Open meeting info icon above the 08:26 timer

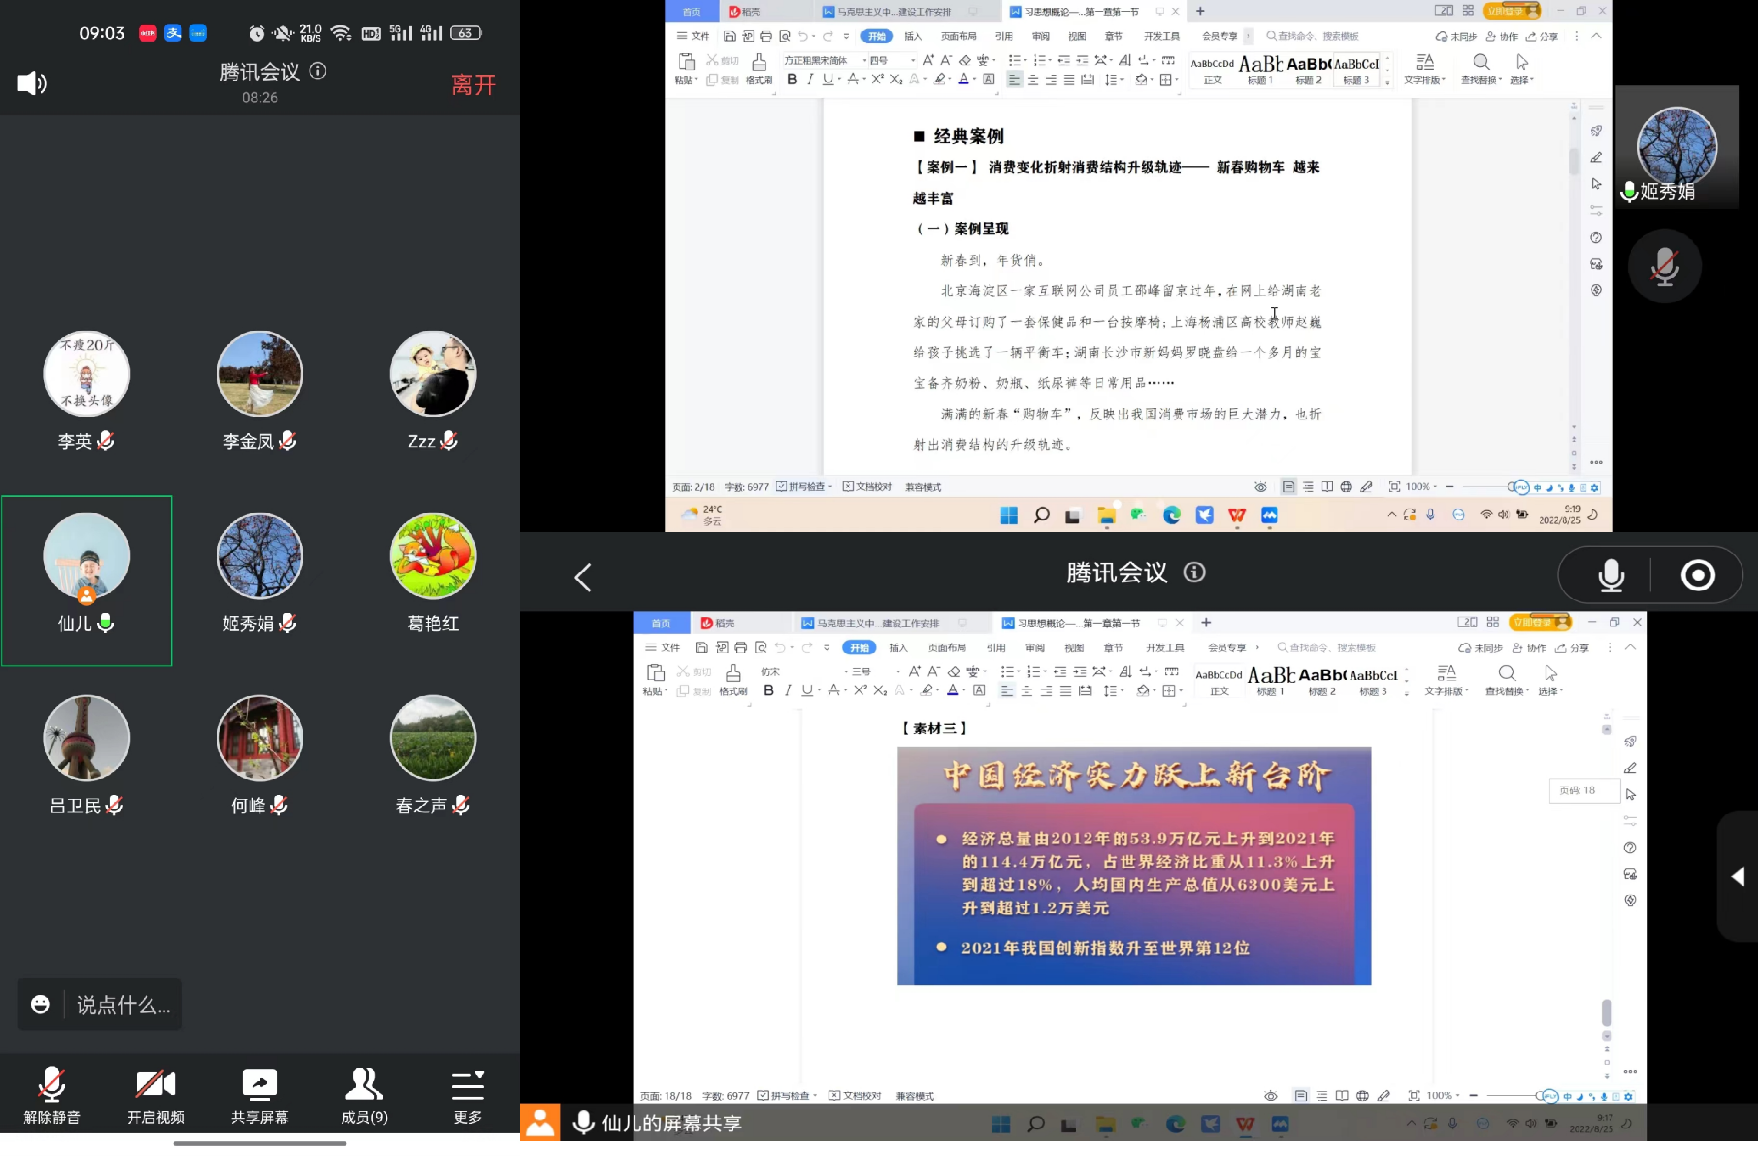coord(318,71)
